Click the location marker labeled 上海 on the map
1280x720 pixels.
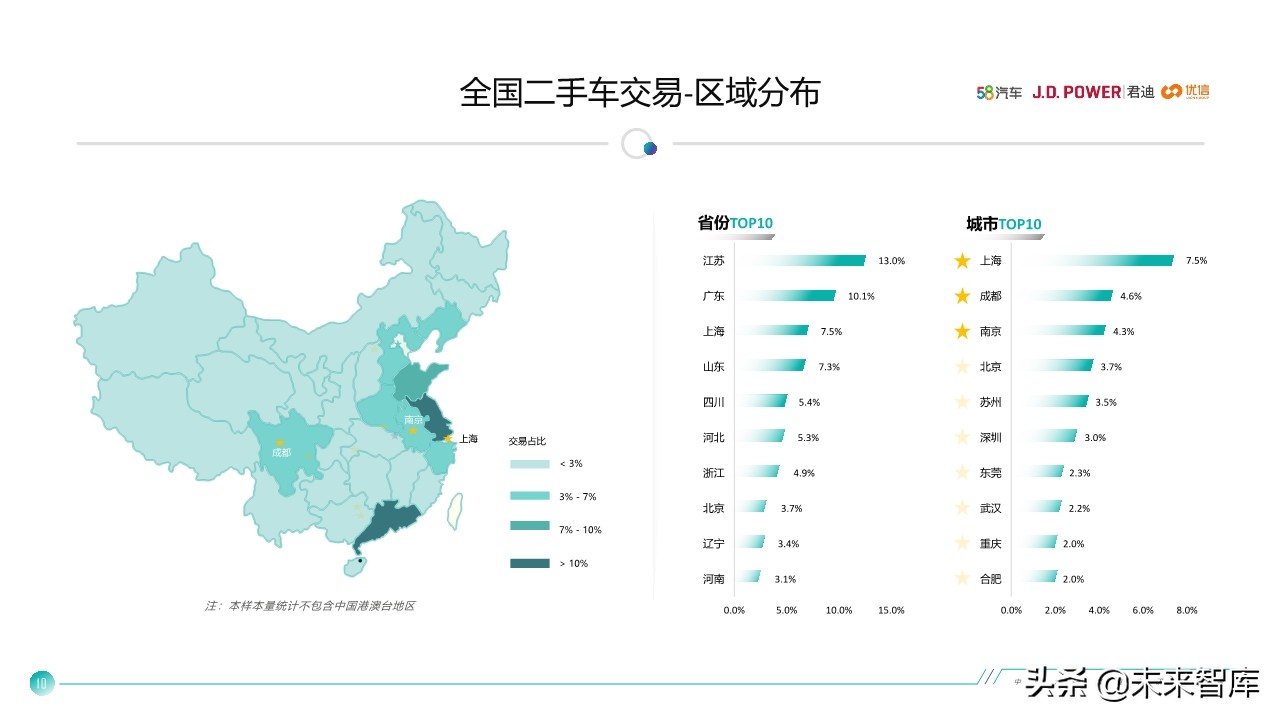pyautogui.click(x=450, y=438)
